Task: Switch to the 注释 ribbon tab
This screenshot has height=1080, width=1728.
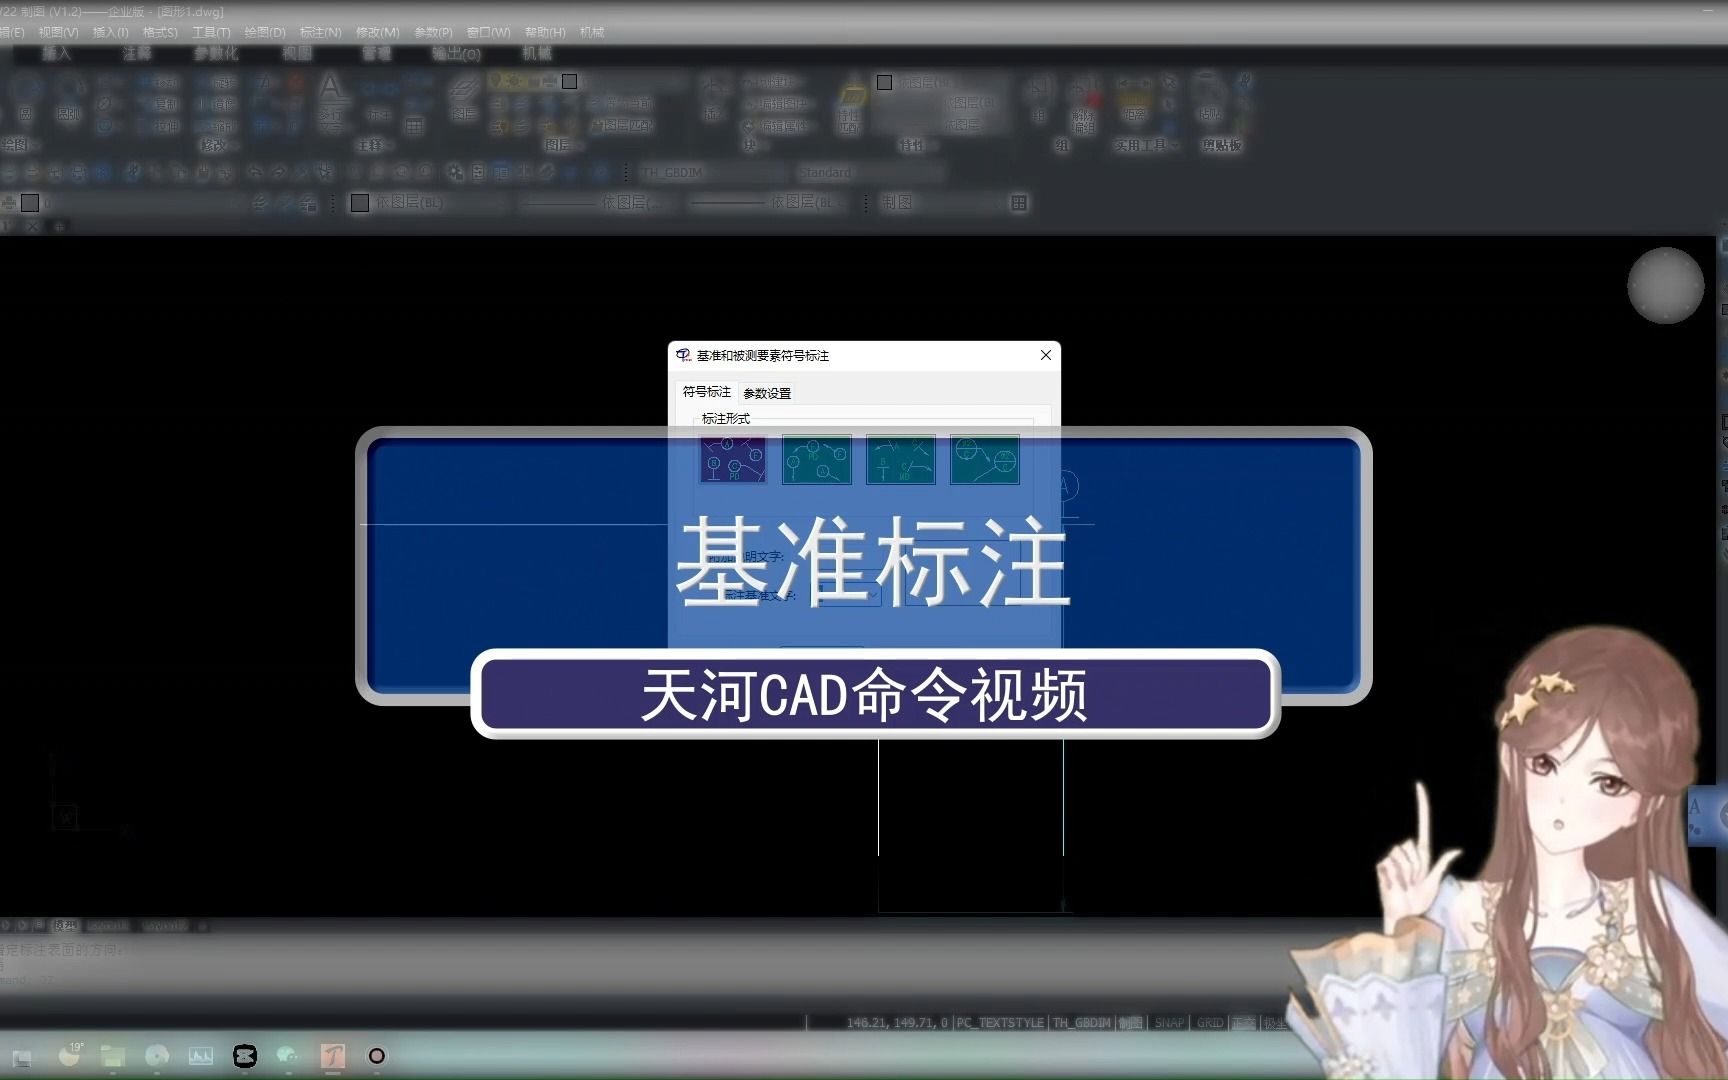Action: (x=137, y=53)
